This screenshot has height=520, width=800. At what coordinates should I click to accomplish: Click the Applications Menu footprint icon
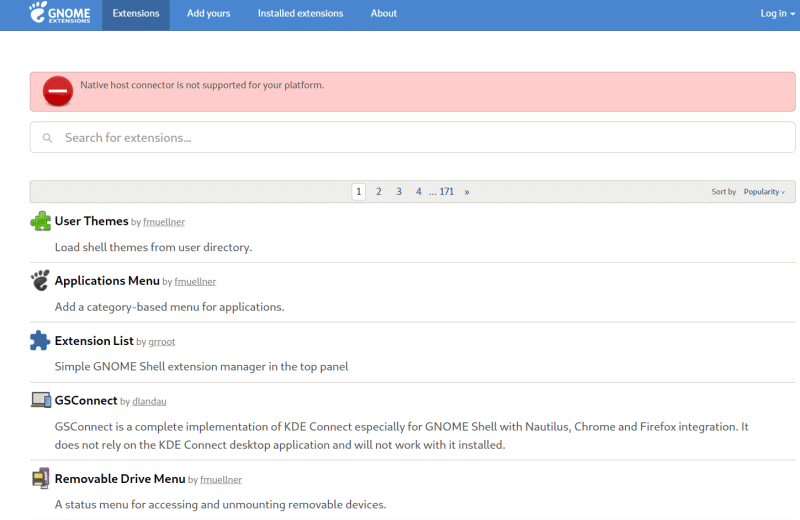(x=40, y=281)
